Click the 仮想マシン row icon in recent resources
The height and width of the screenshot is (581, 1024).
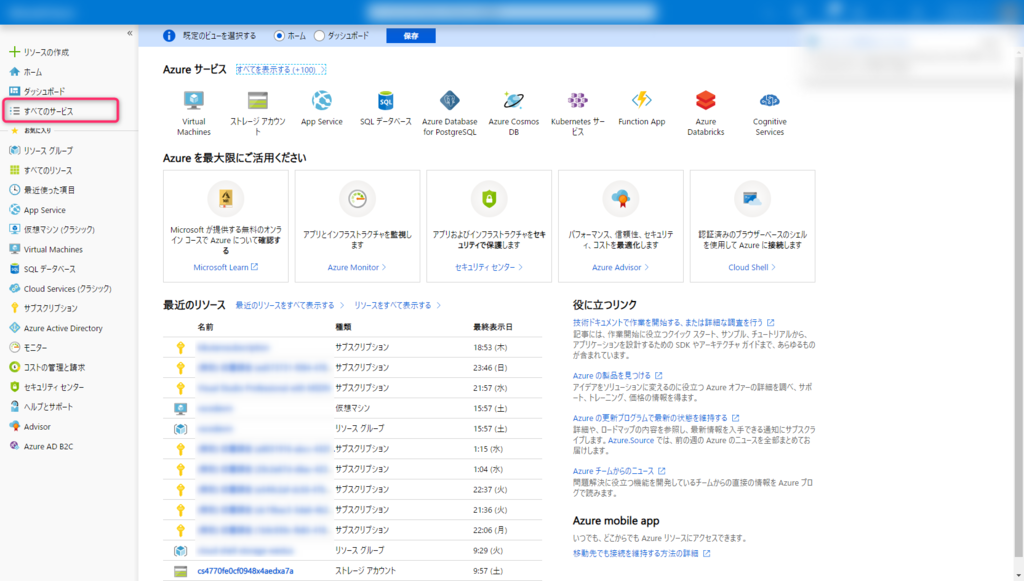coord(180,409)
